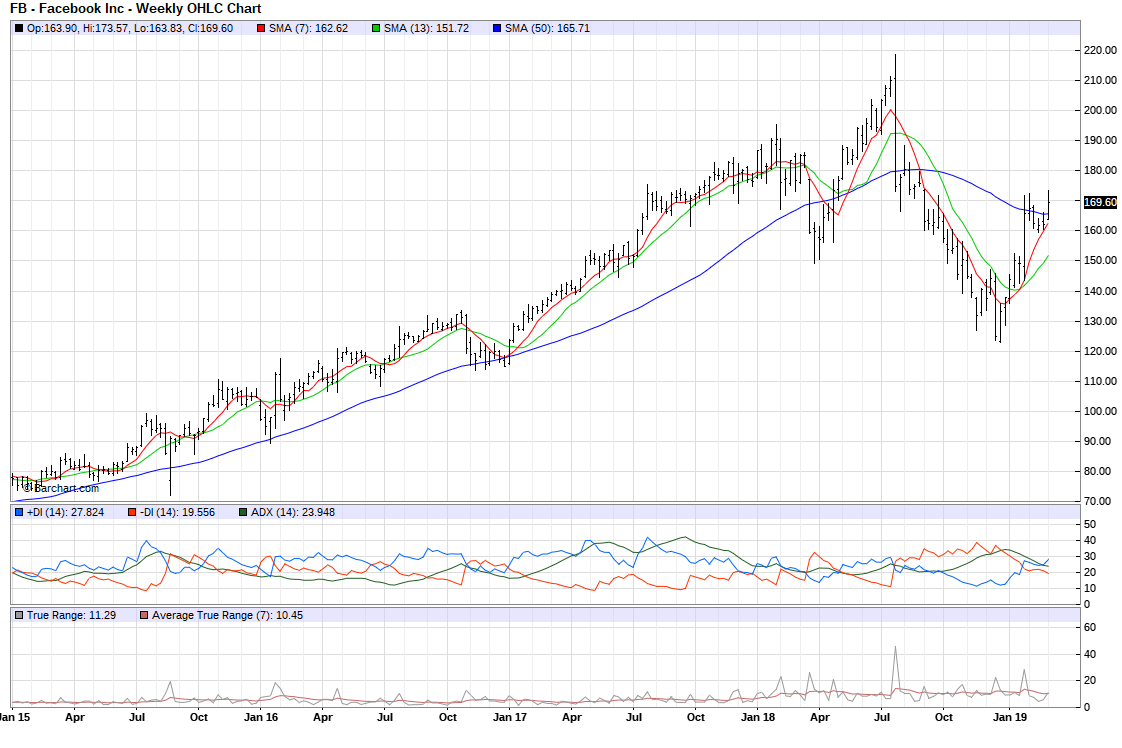1122x748 pixels.
Task: Click the Op:163.90 OHLC values text
Action: [130, 29]
